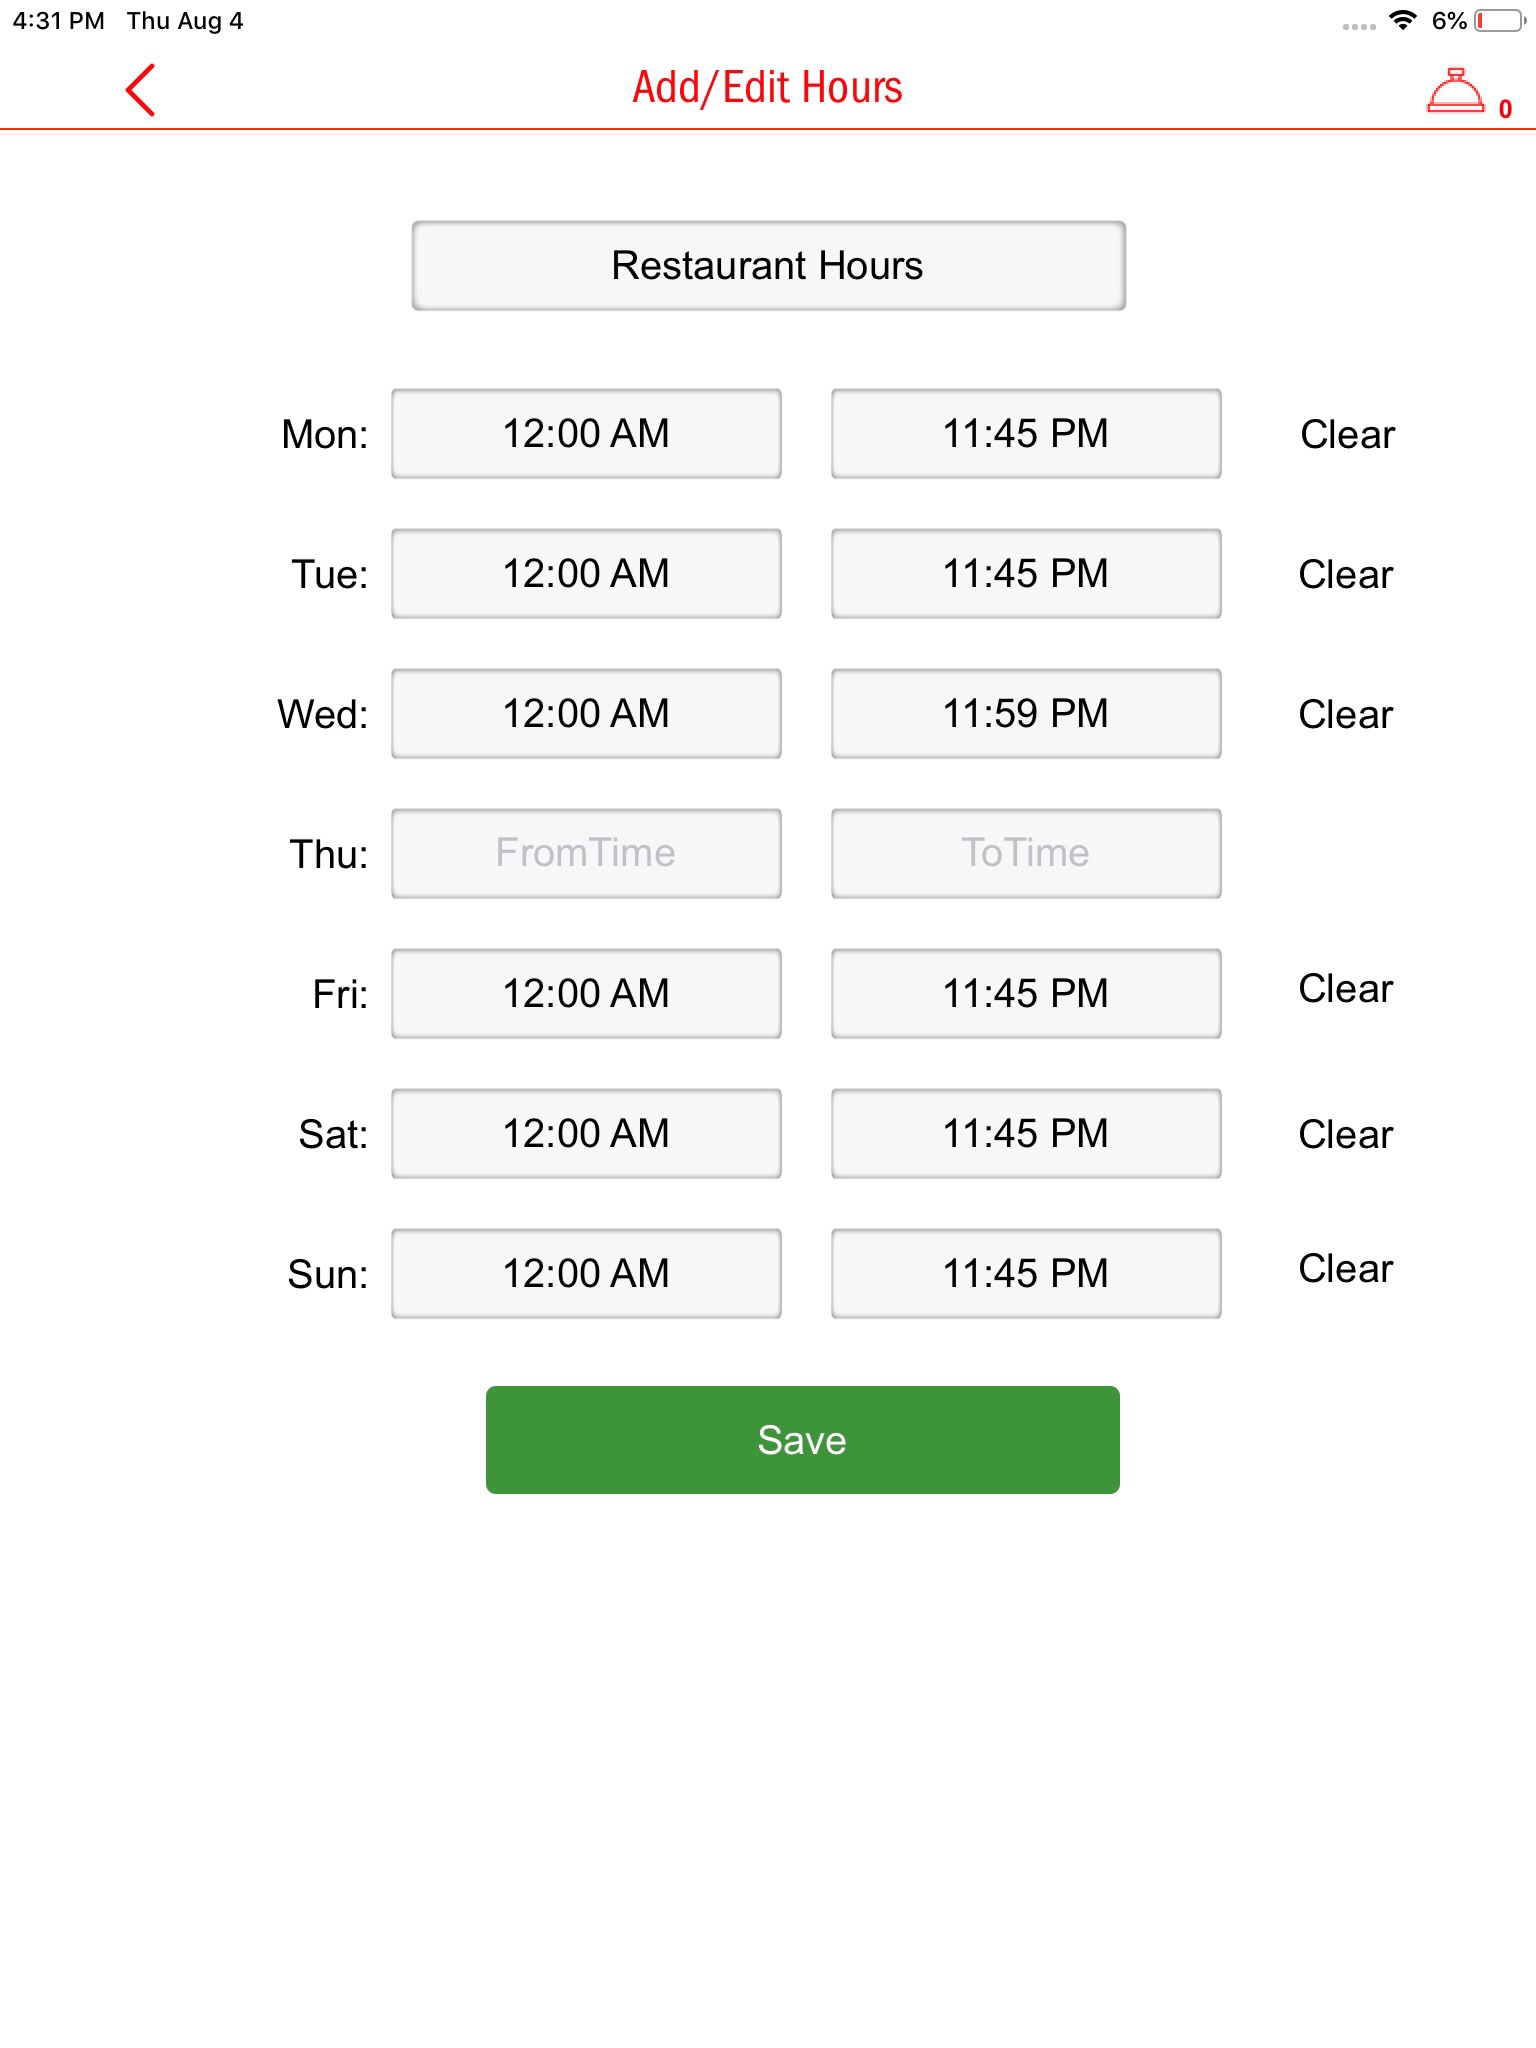Open Wednesday's 11:59 PM closing time picker
The image size is (1536, 2048).
[1026, 714]
